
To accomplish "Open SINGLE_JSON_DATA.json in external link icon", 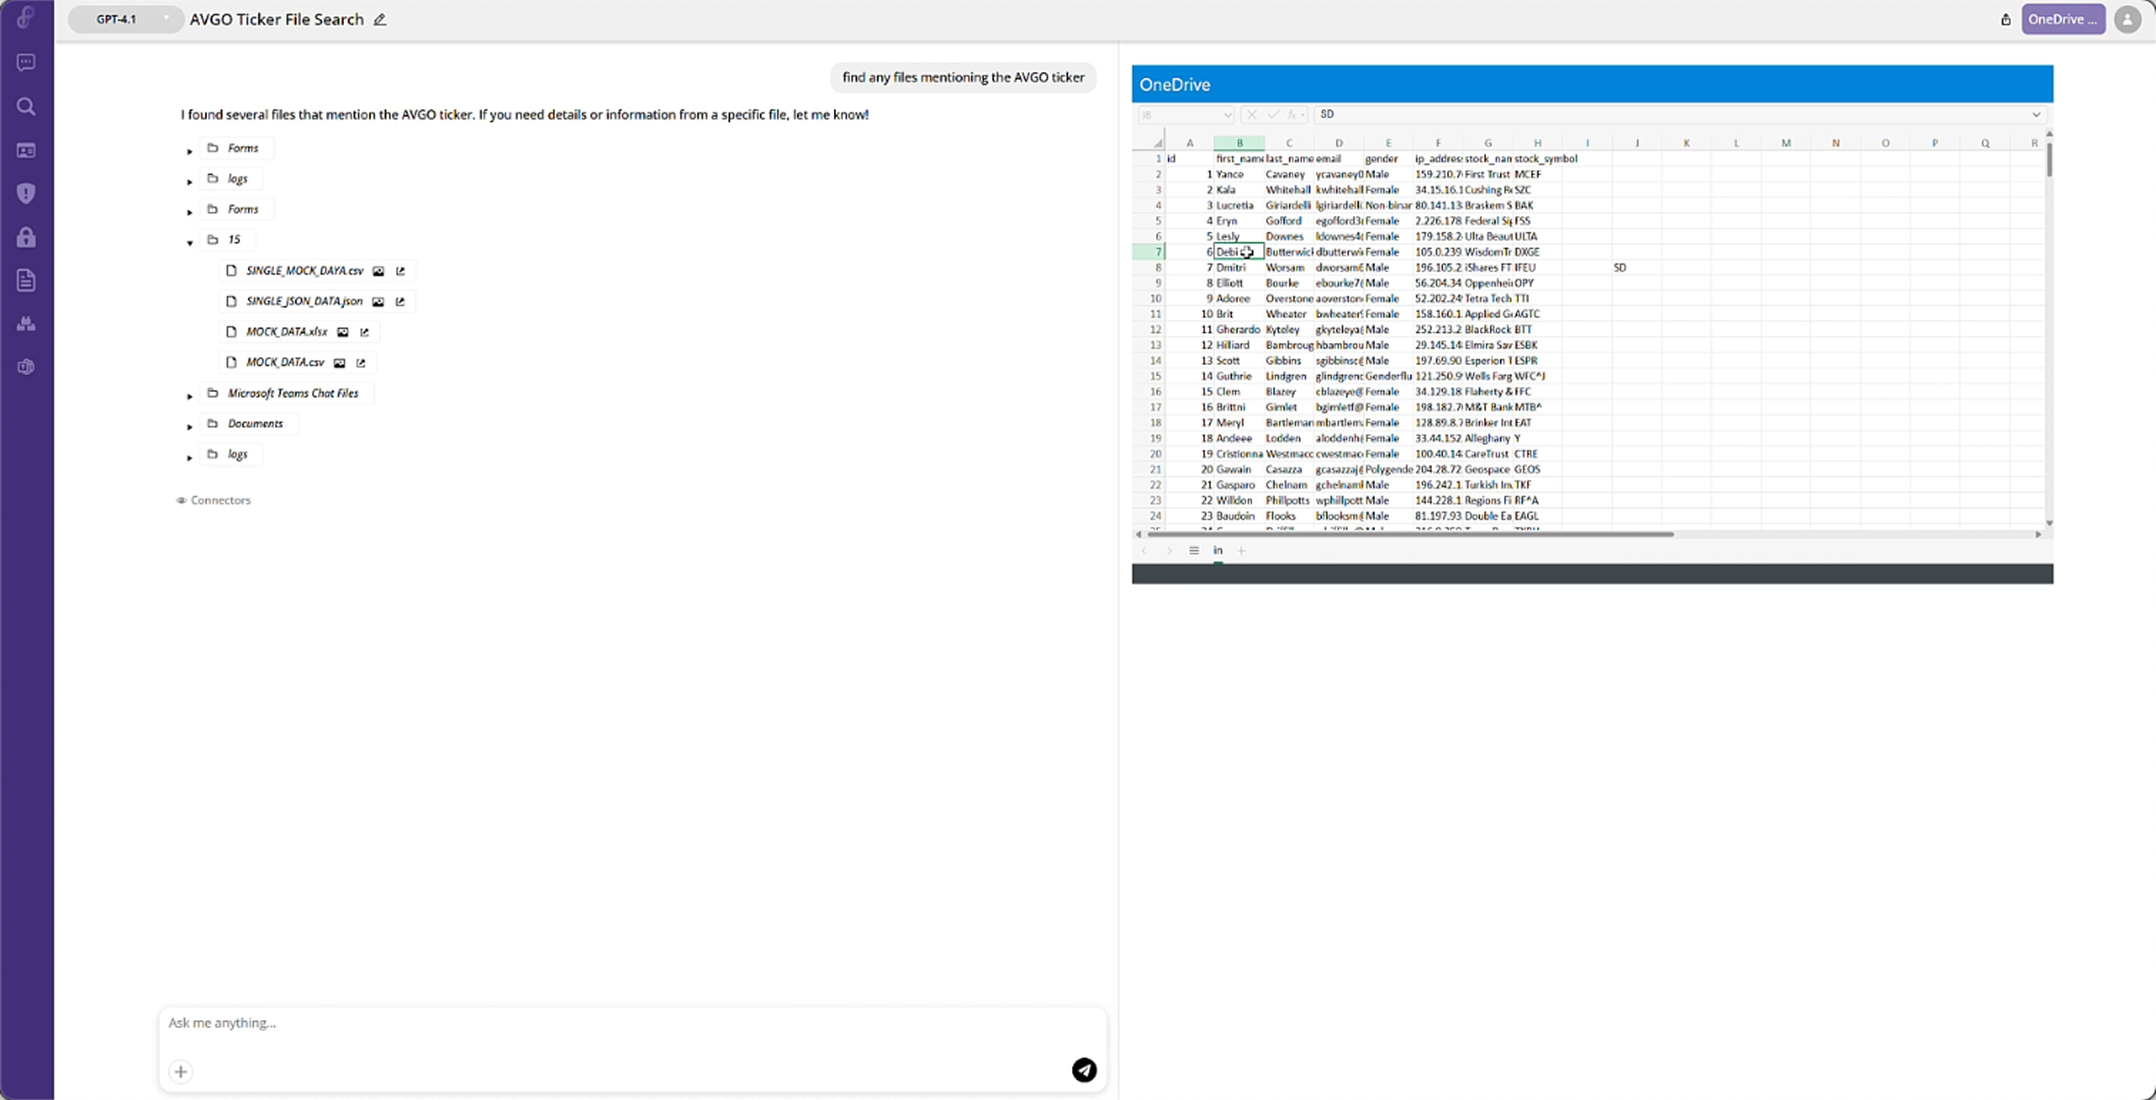I will tap(400, 301).
